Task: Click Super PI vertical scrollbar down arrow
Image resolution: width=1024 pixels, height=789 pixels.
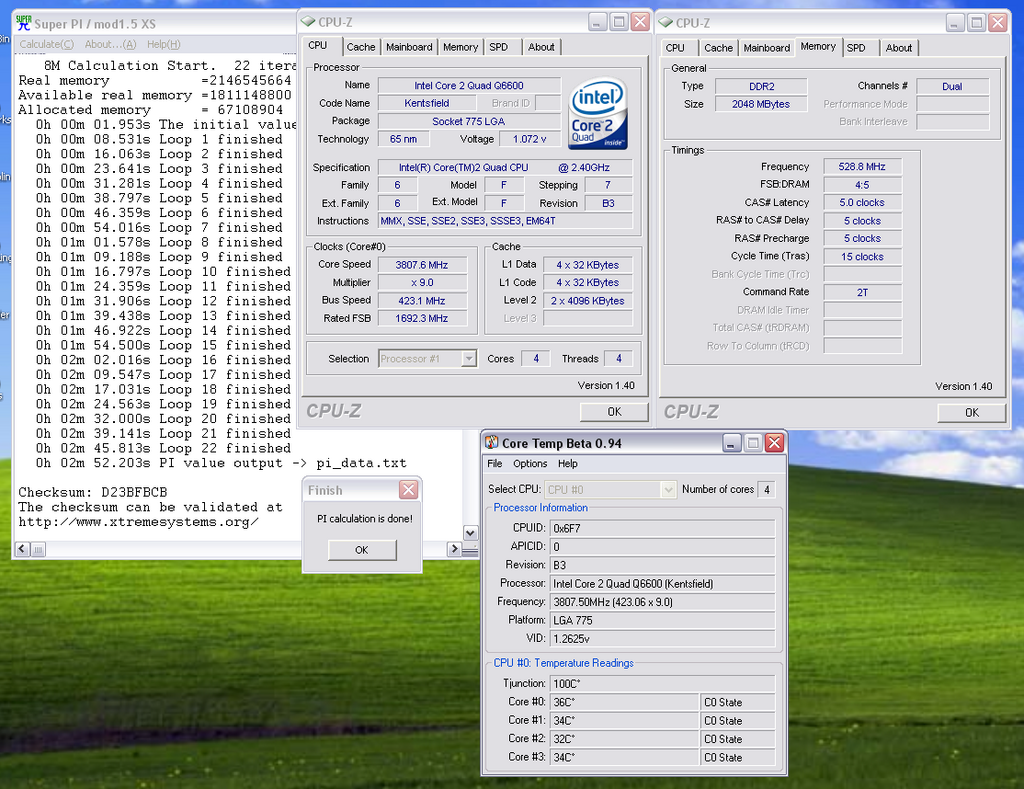Action: coord(470,533)
